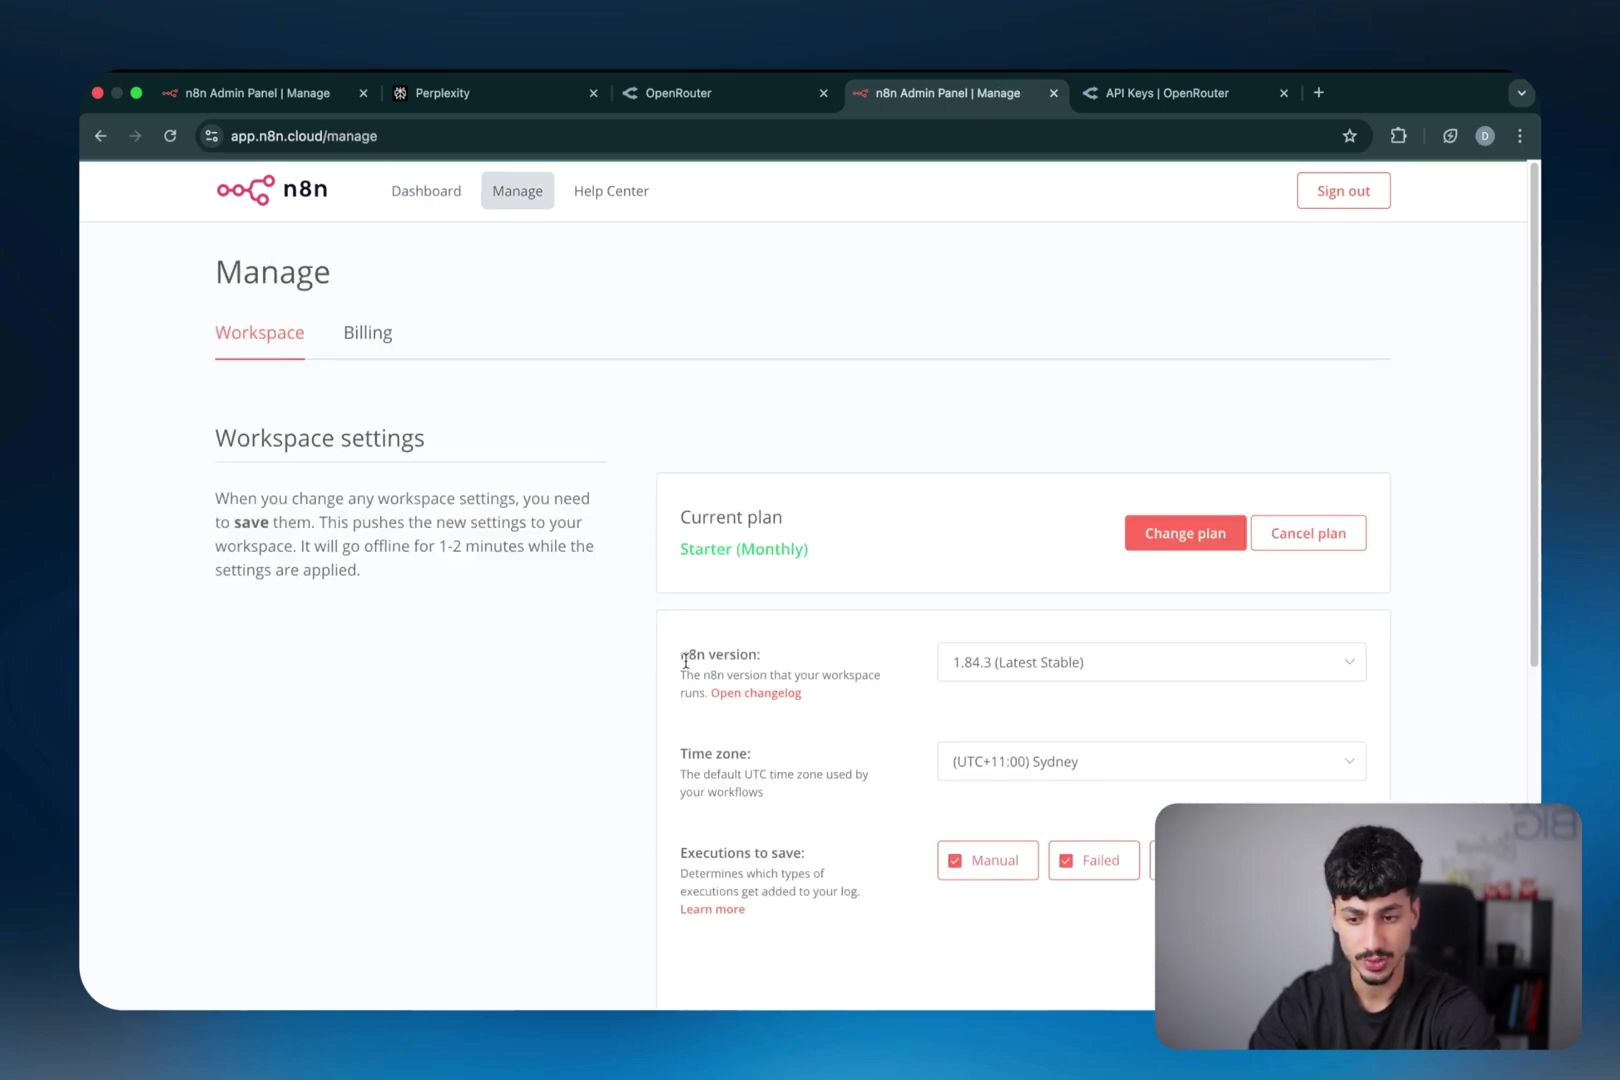Viewport: 1620px width, 1080px height.
Task: Click the page vertical scrollbar
Action: 1534,417
